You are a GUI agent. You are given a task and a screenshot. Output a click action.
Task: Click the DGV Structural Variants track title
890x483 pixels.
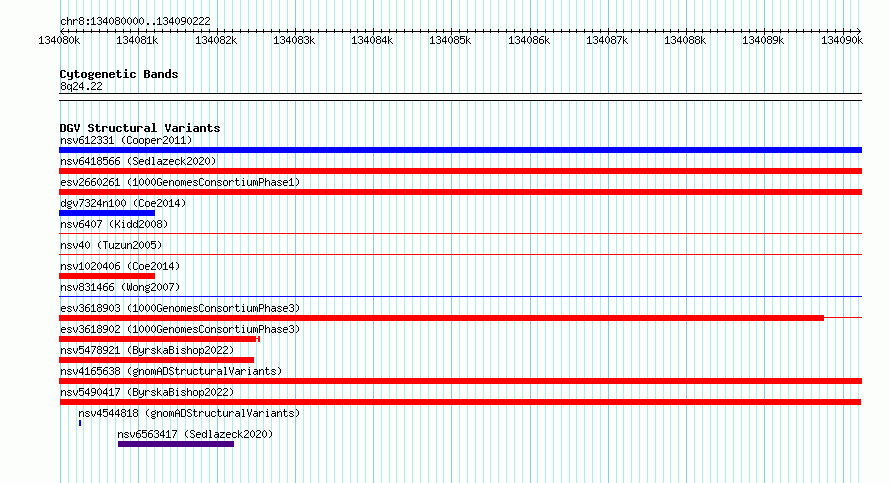(140, 128)
